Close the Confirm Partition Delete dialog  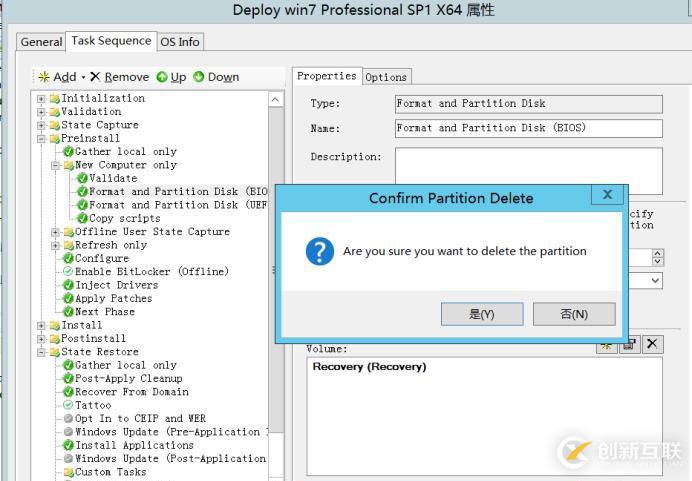point(606,195)
